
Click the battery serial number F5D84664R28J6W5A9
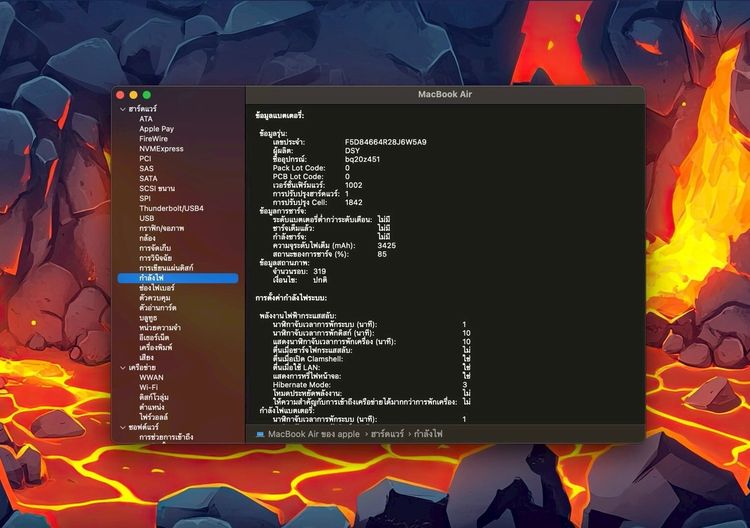point(386,142)
